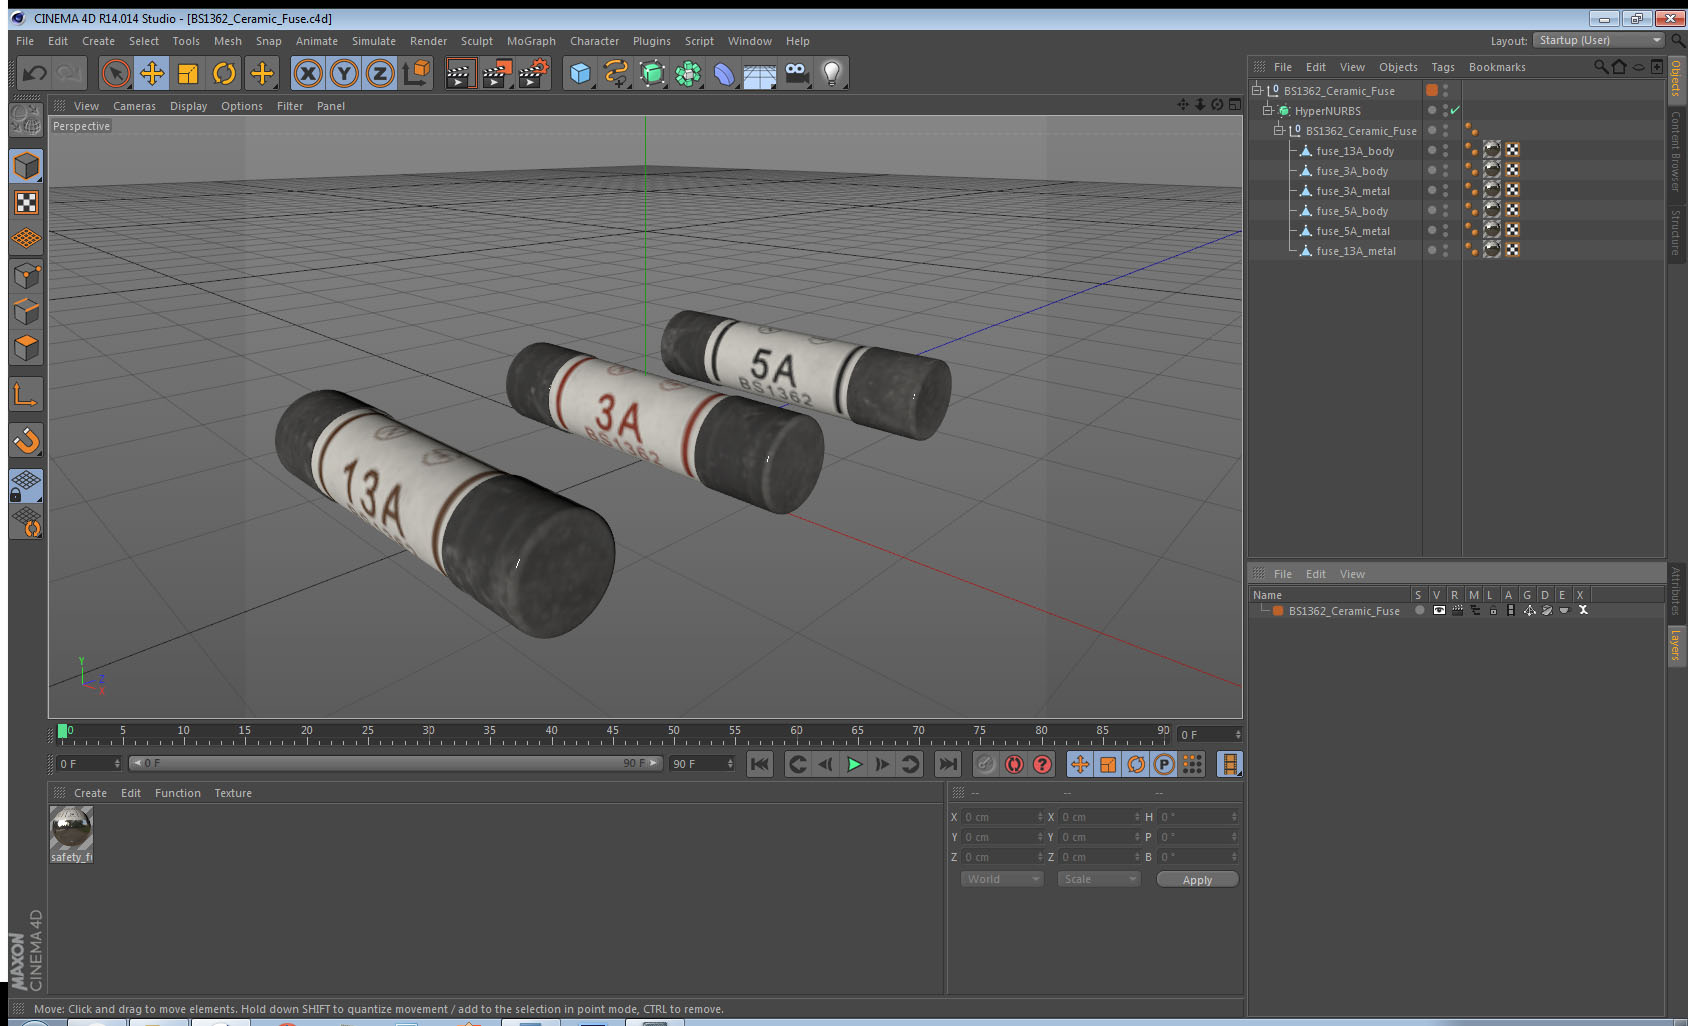This screenshot has width=1688, height=1026.
Task: Toggle Z axis lock icon
Action: coord(380,73)
